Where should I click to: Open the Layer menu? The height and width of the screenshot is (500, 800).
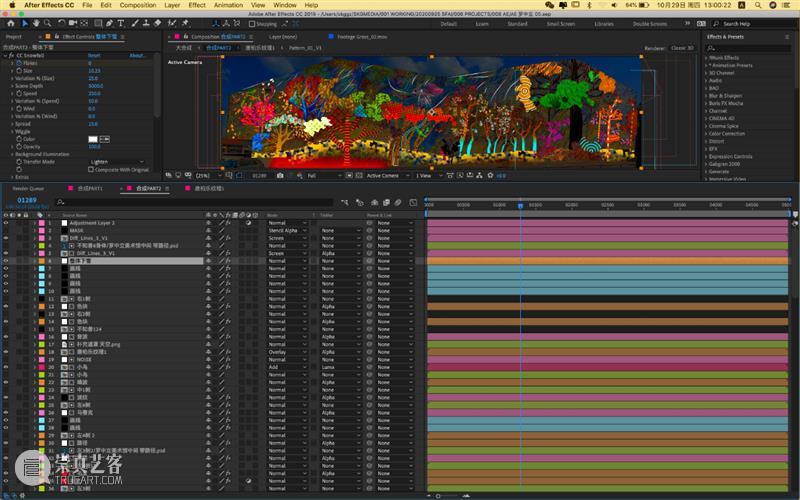(x=172, y=5)
